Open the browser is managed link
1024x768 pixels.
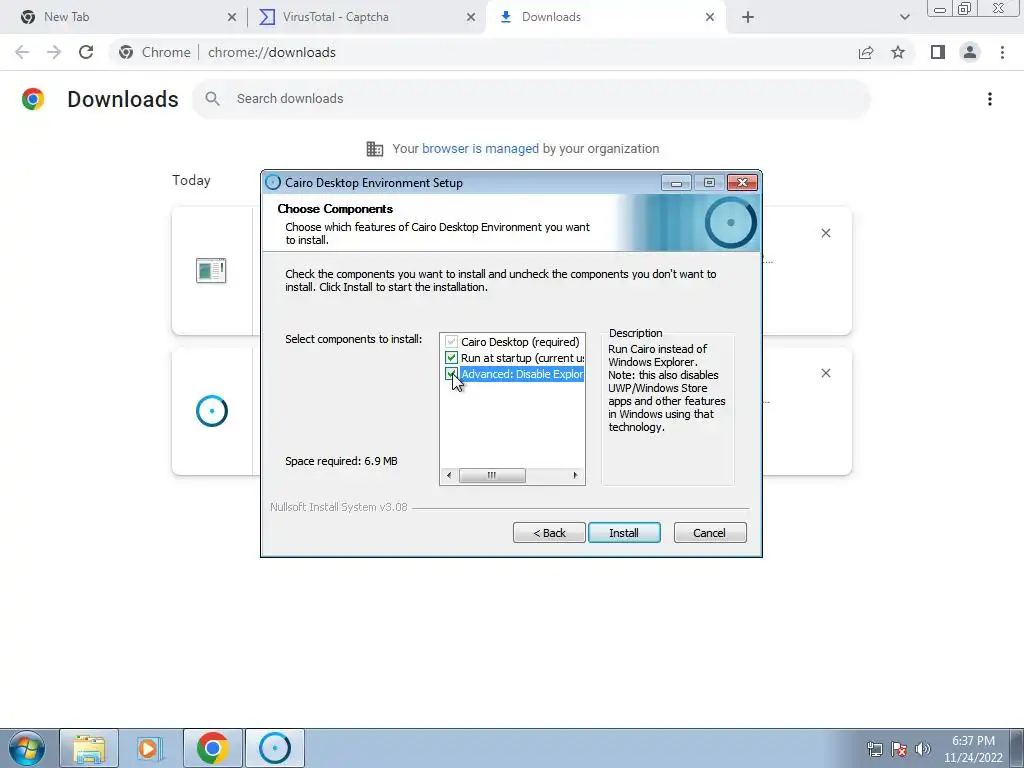480,149
